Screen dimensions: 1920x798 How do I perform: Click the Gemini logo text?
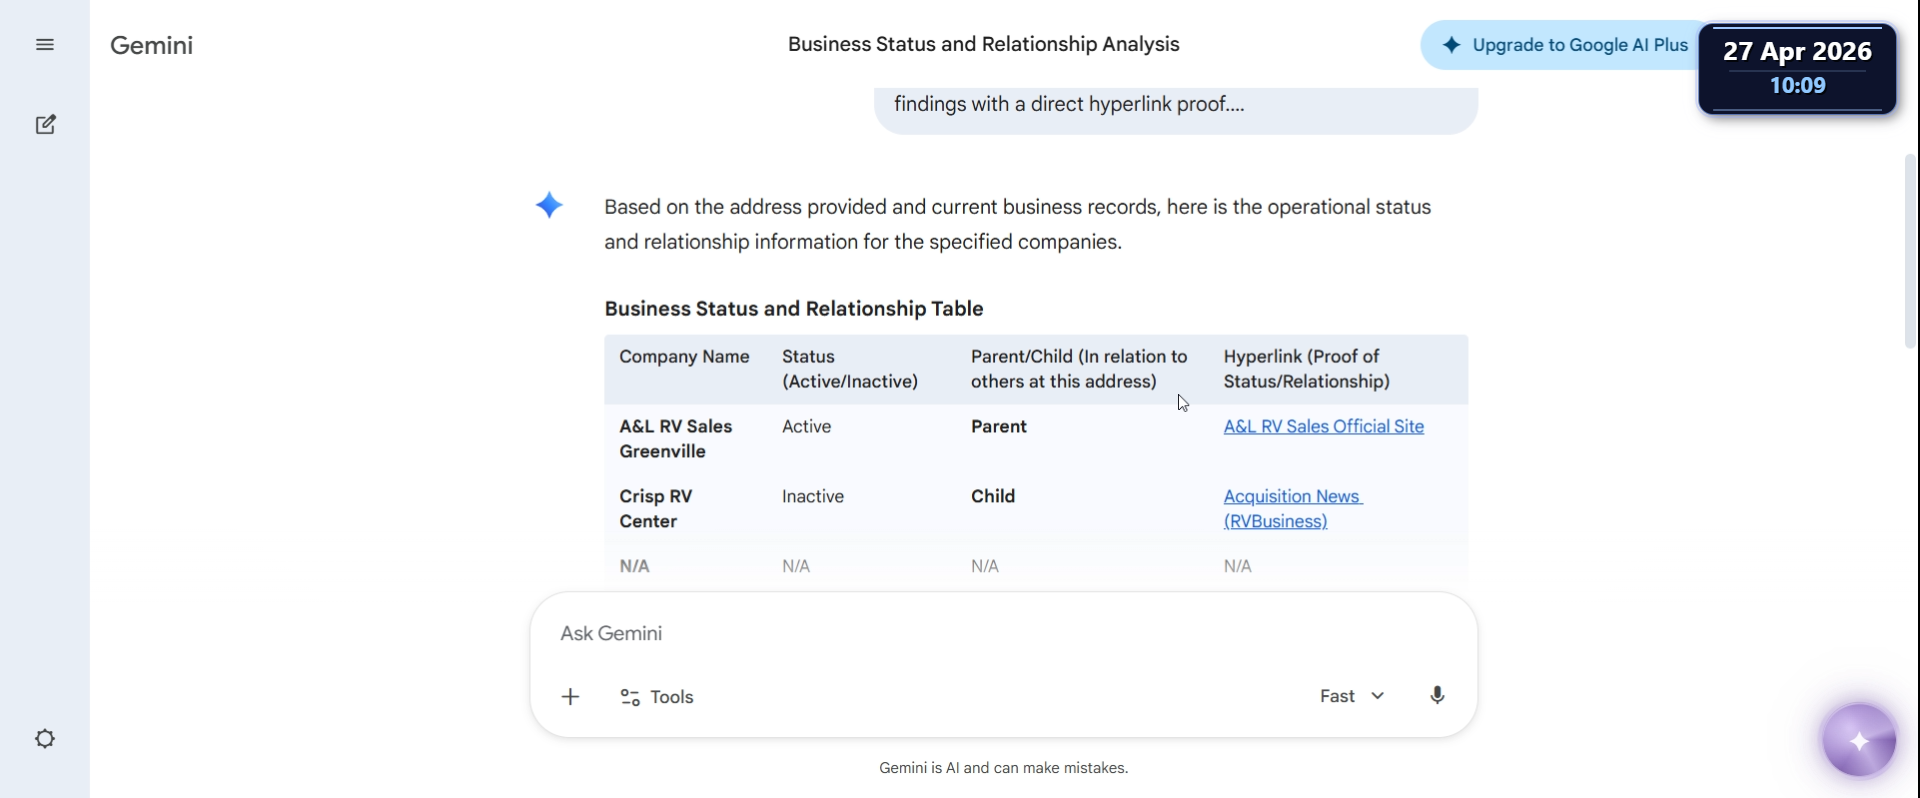click(152, 45)
